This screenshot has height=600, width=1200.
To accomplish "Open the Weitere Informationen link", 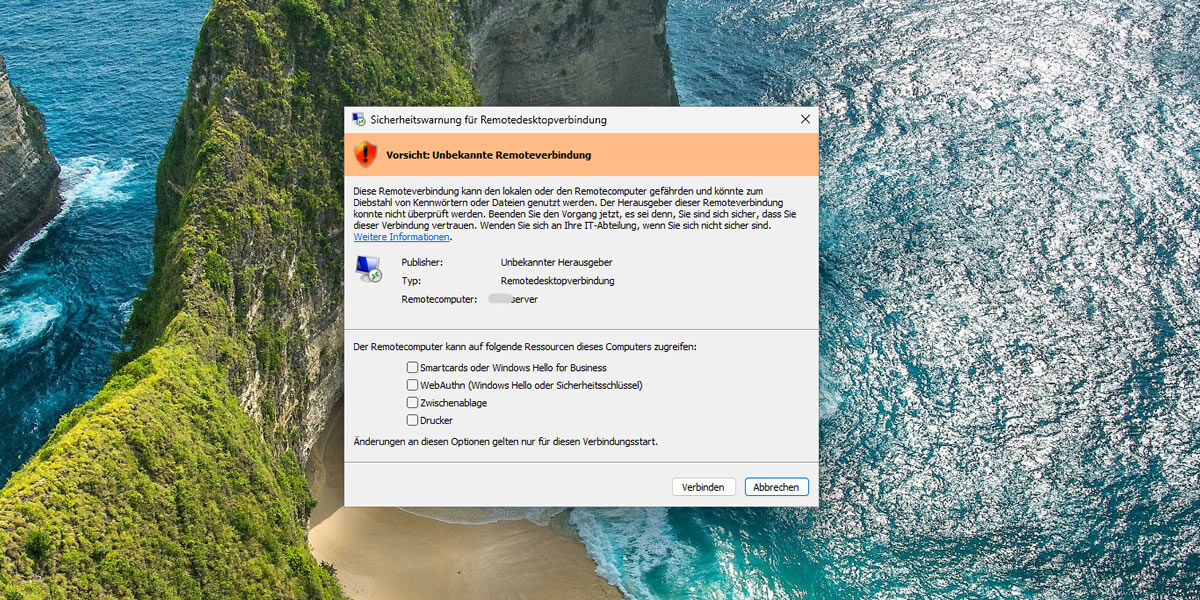I will click(402, 238).
